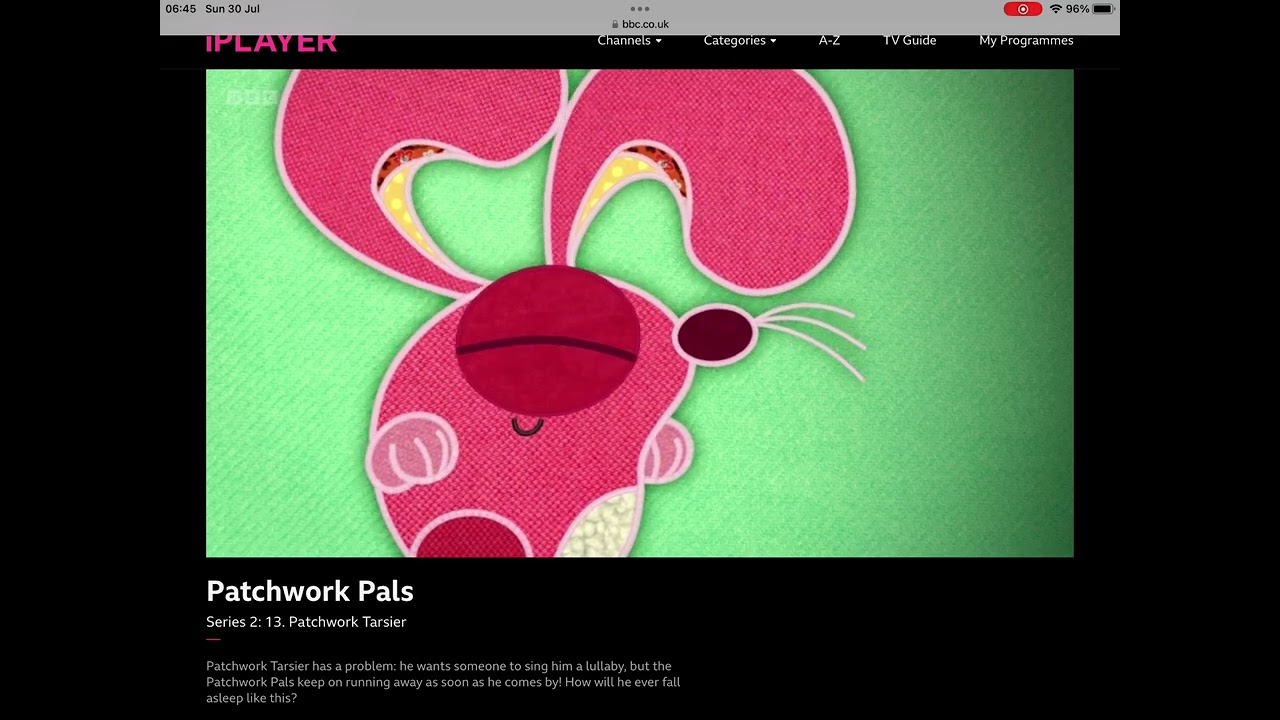Tap the Wi-Fi status icon

pyautogui.click(x=1055, y=9)
